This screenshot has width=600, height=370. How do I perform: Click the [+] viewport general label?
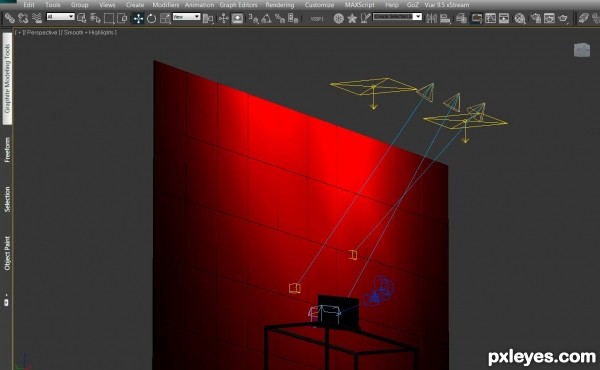click(19, 33)
